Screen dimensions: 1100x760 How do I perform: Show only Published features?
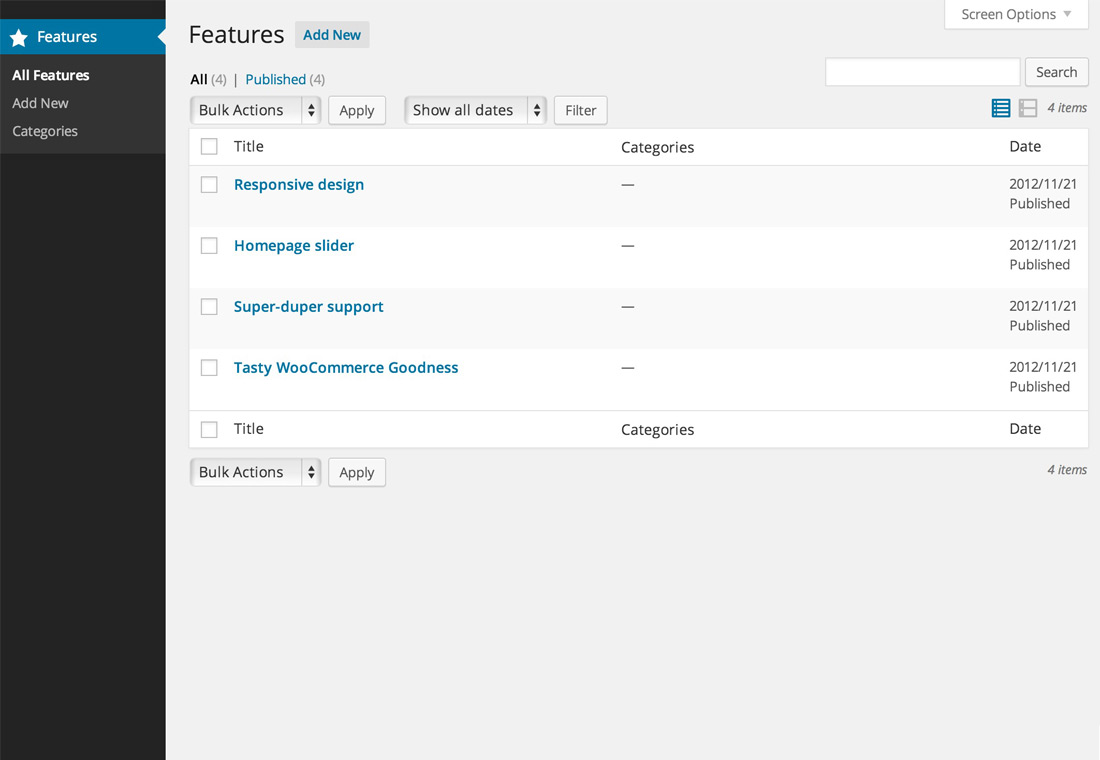275,79
